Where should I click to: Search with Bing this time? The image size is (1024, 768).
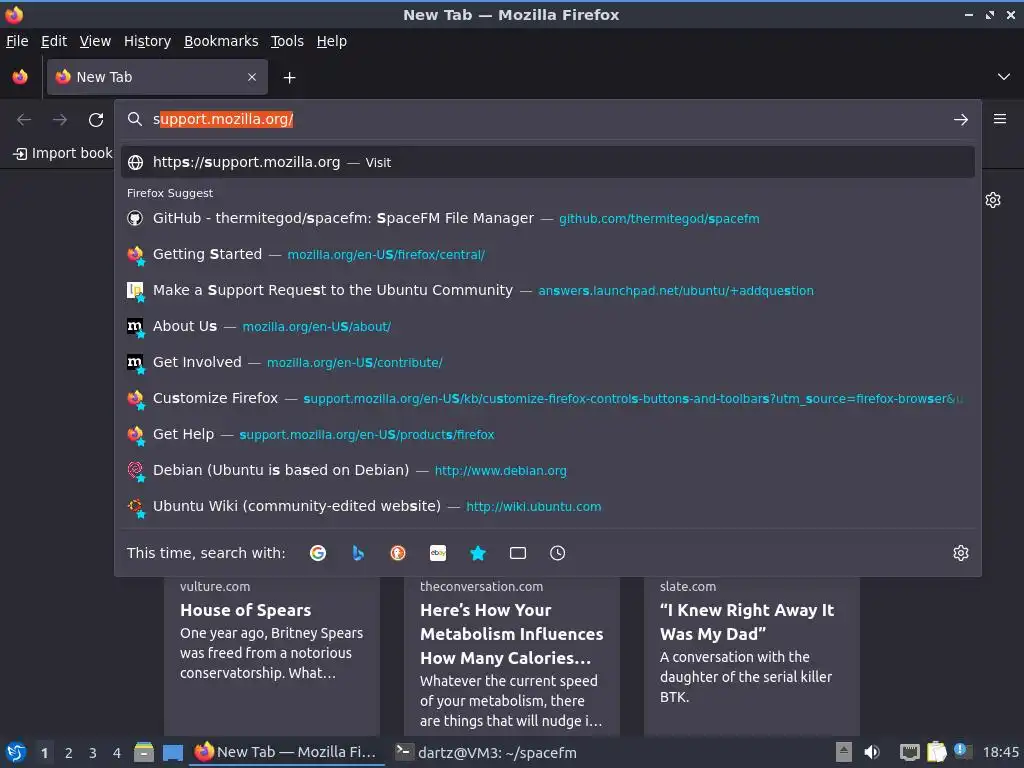pyautogui.click(x=358, y=553)
